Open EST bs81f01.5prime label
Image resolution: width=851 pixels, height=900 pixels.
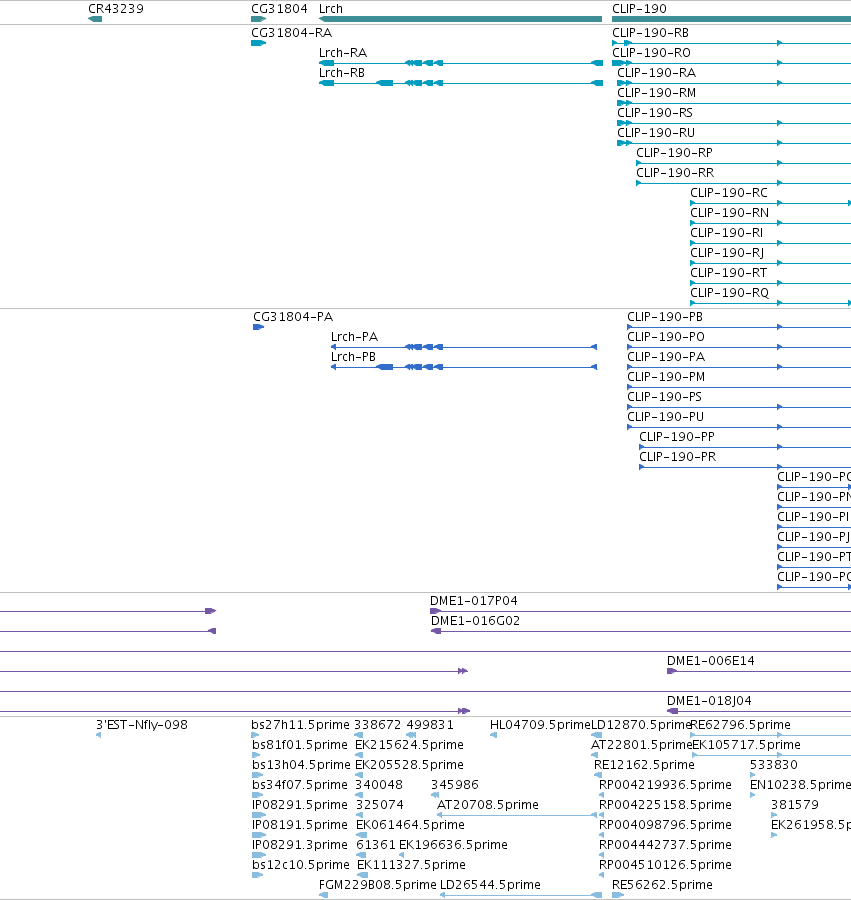(x=300, y=745)
